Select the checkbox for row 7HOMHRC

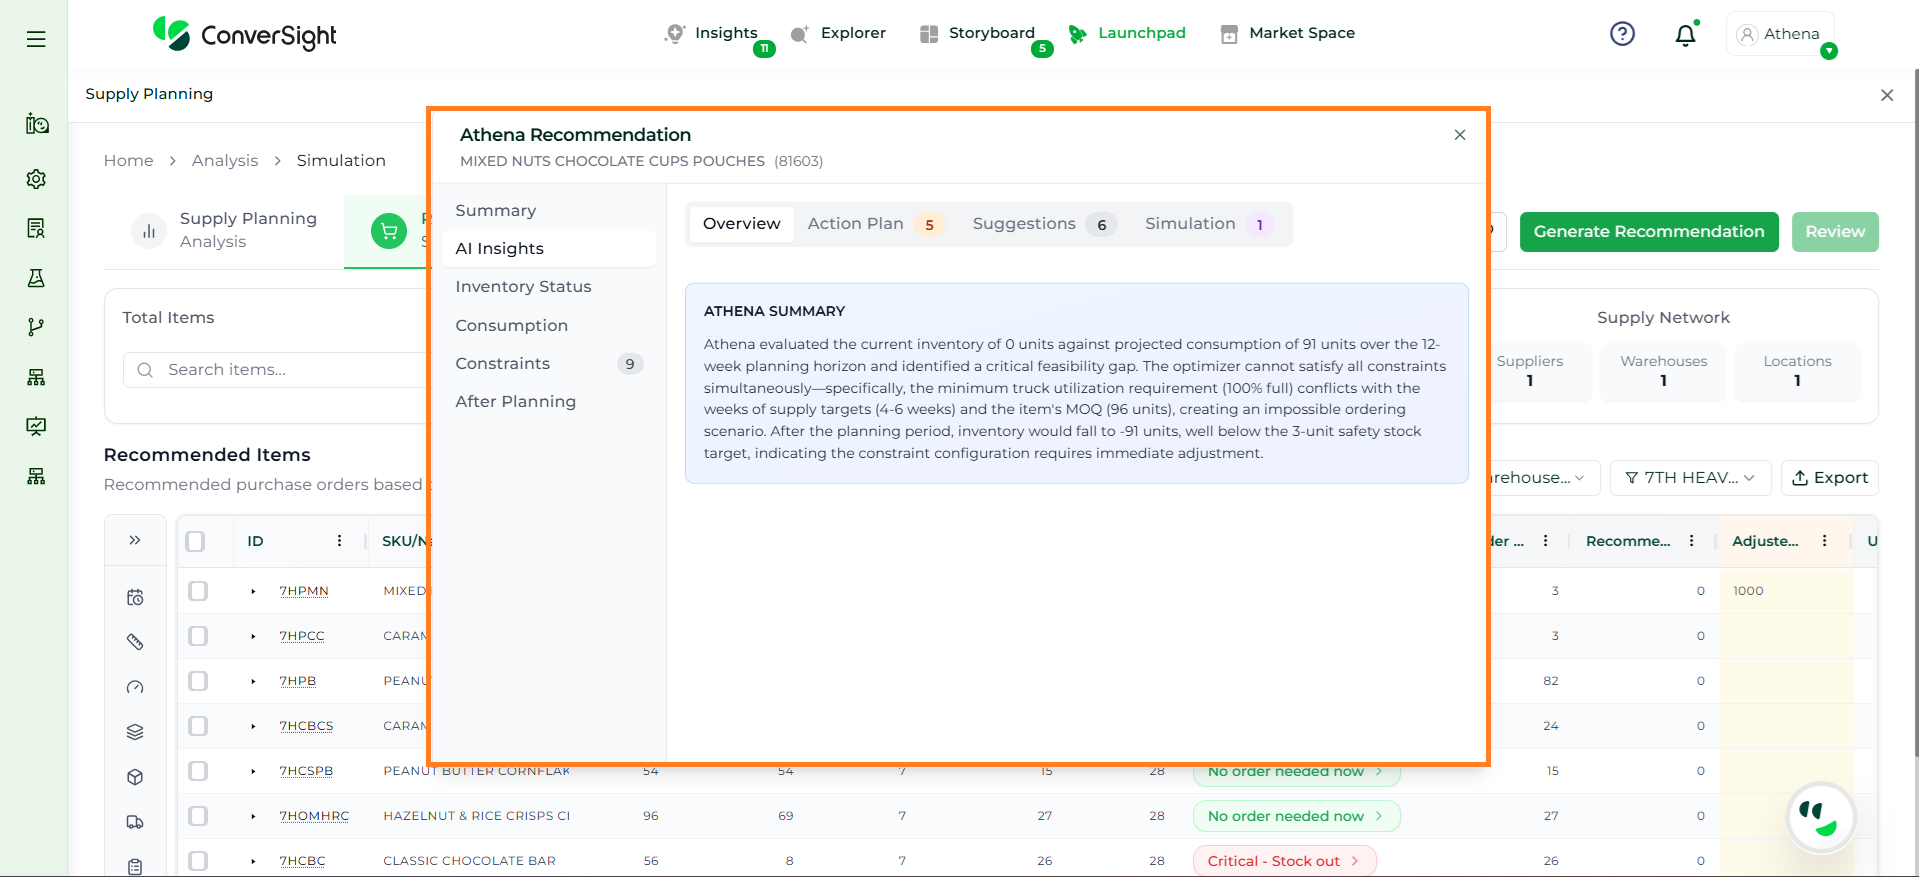pos(198,816)
